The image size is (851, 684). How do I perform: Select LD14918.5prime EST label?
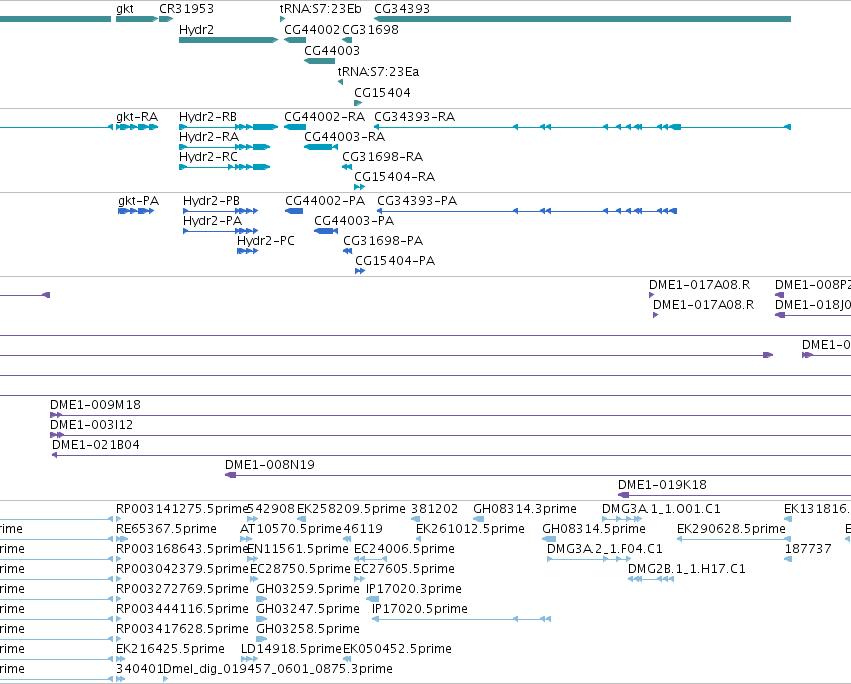click(x=291, y=649)
